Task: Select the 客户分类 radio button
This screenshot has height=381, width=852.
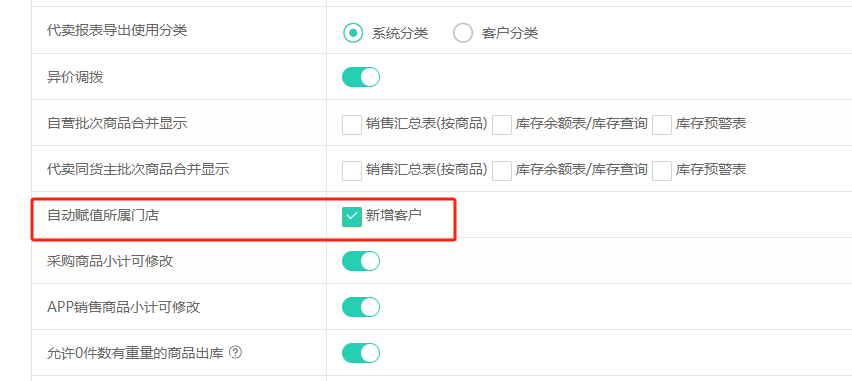Action: (x=463, y=33)
